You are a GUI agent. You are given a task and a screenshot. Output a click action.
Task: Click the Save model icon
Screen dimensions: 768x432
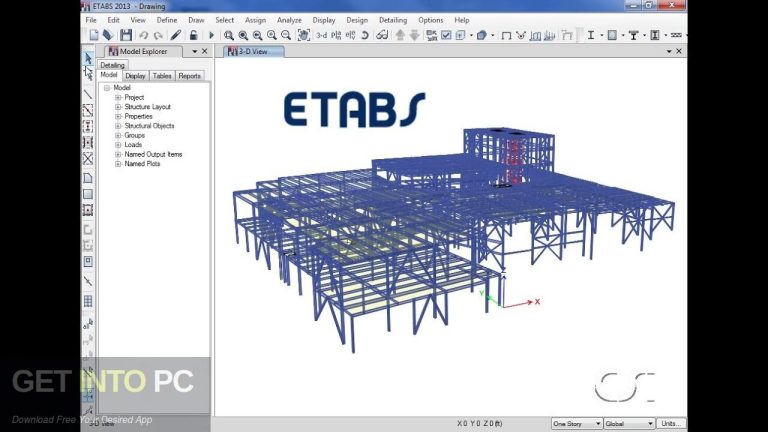pyautogui.click(x=126, y=35)
